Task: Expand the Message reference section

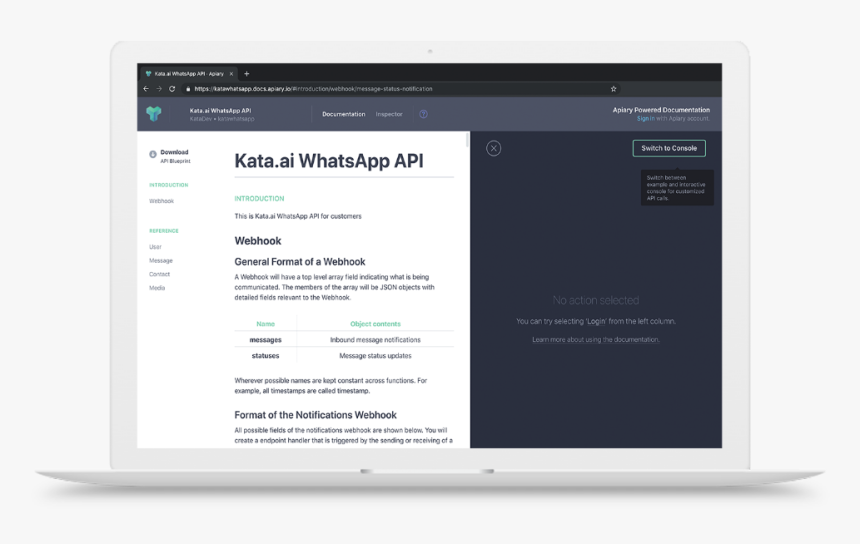Action: click(160, 260)
